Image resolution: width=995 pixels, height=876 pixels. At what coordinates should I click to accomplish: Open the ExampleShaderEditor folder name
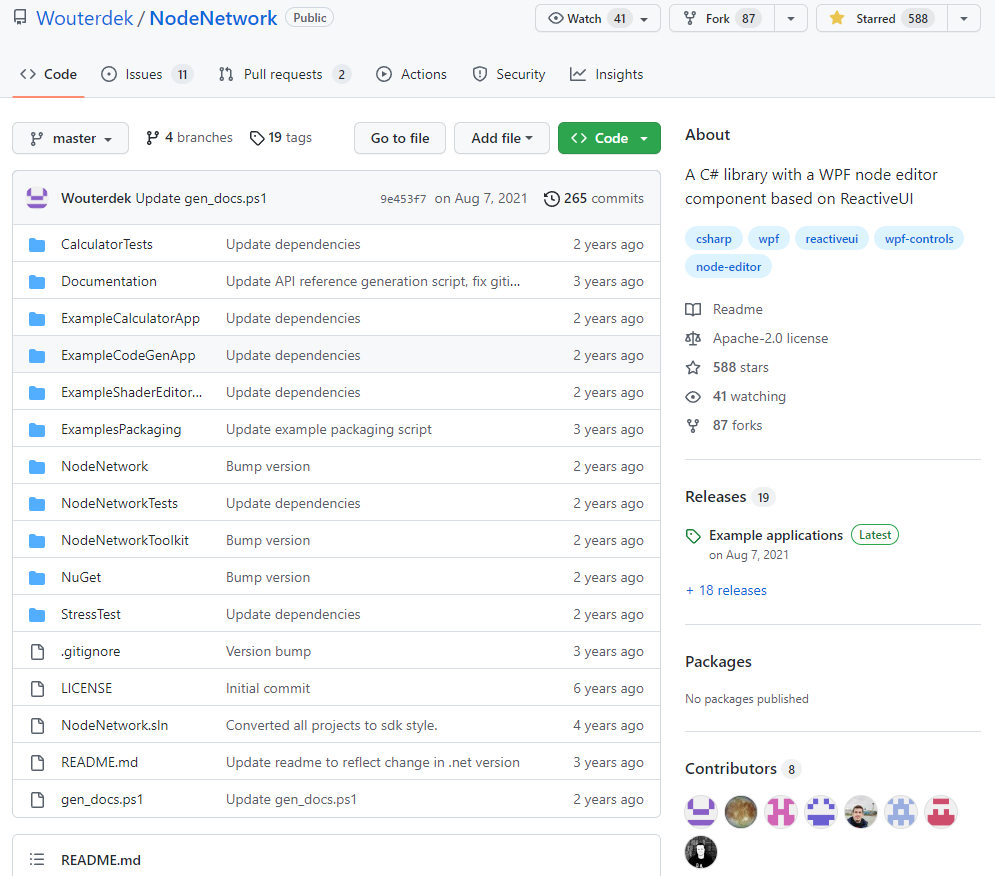pyautogui.click(x=131, y=393)
